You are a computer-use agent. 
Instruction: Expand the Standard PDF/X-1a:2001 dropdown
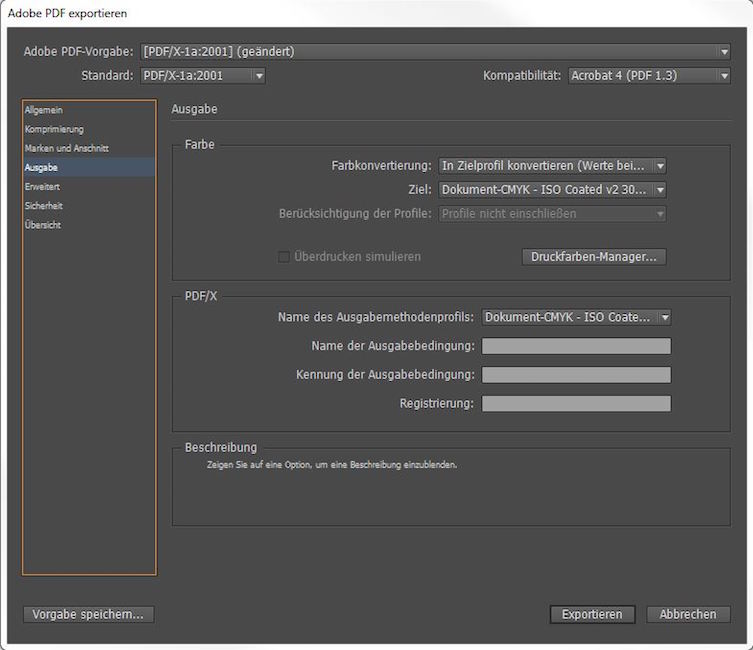tap(203, 76)
